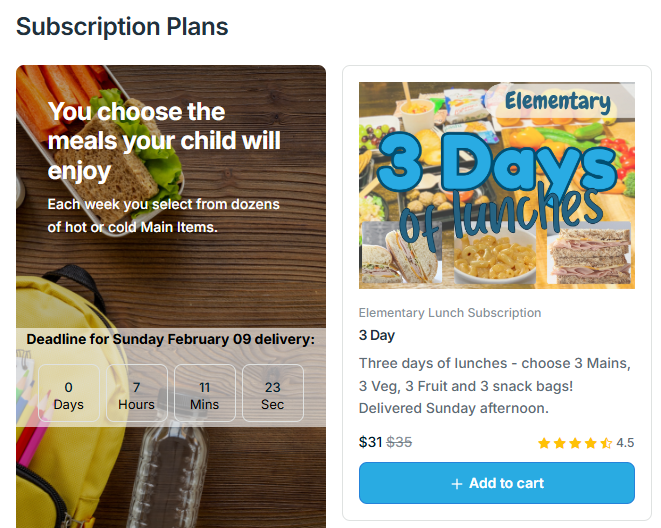Click the 4.5 rating number
This screenshot has height=528, width=661.
coord(625,443)
